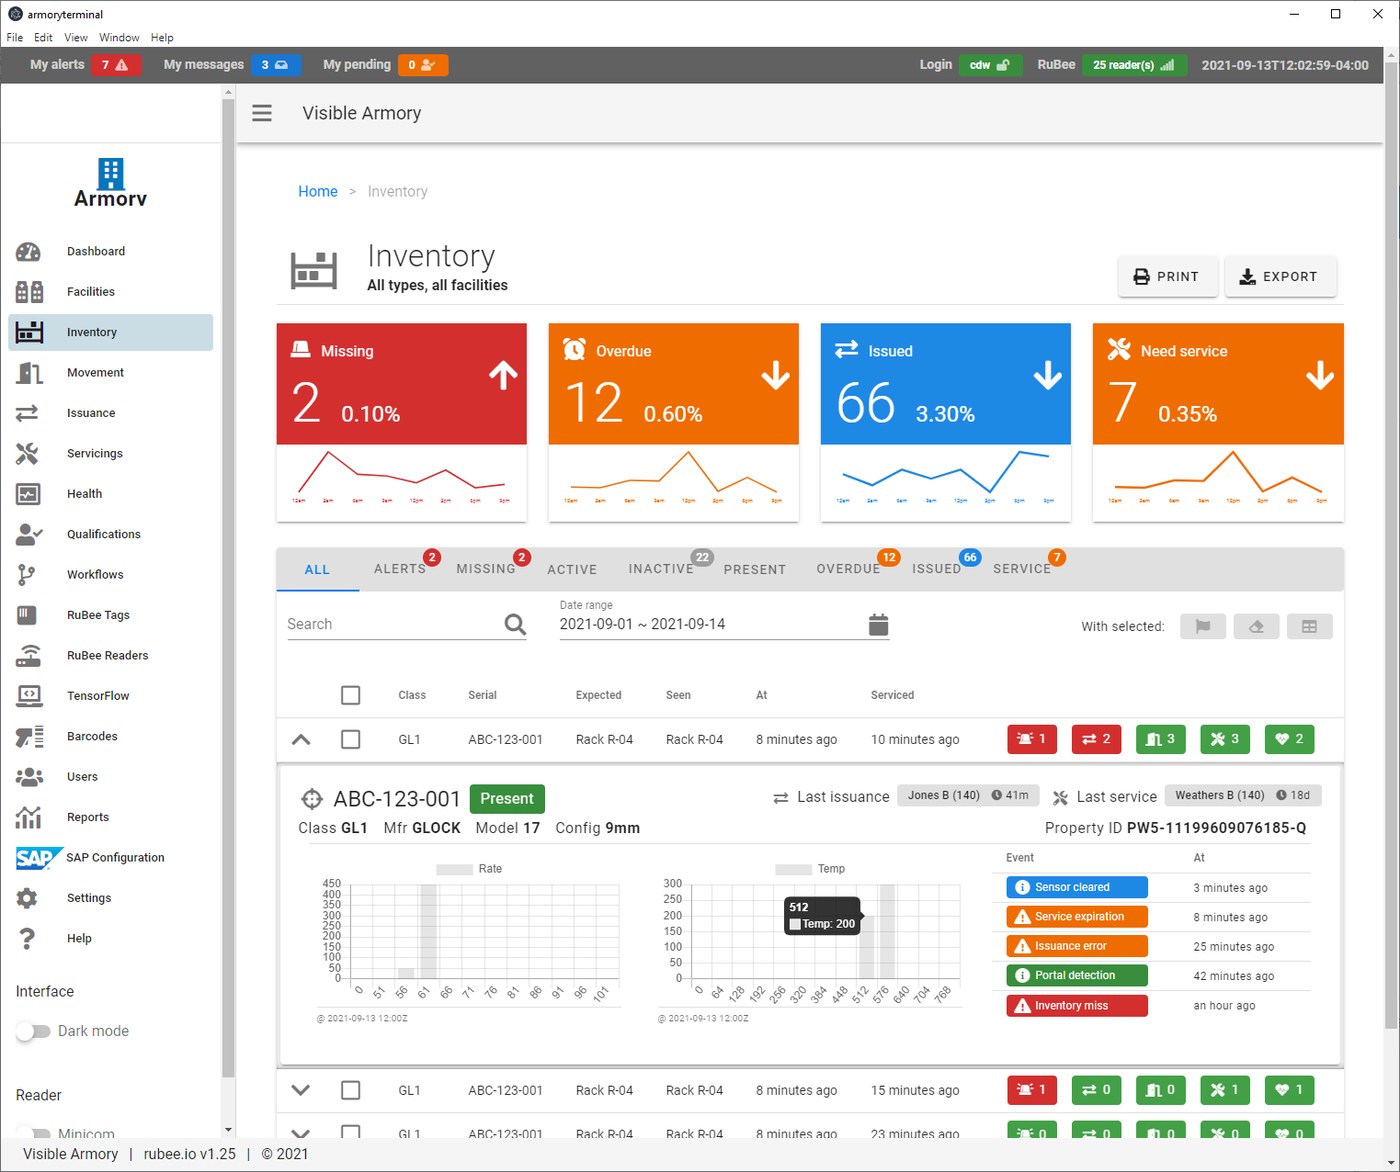Expand the row serviced 15 minutes ago
The width and height of the screenshot is (1400, 1172).
pyautogui.click(x=301, y=1090)
